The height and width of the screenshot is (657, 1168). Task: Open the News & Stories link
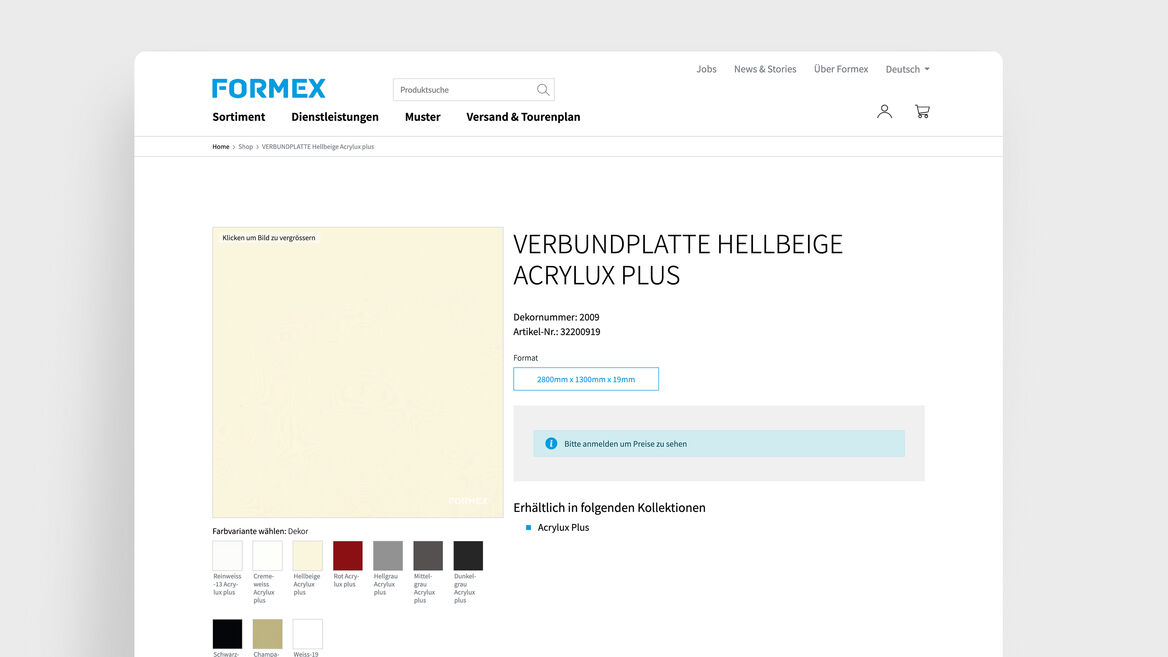(765, 69)
